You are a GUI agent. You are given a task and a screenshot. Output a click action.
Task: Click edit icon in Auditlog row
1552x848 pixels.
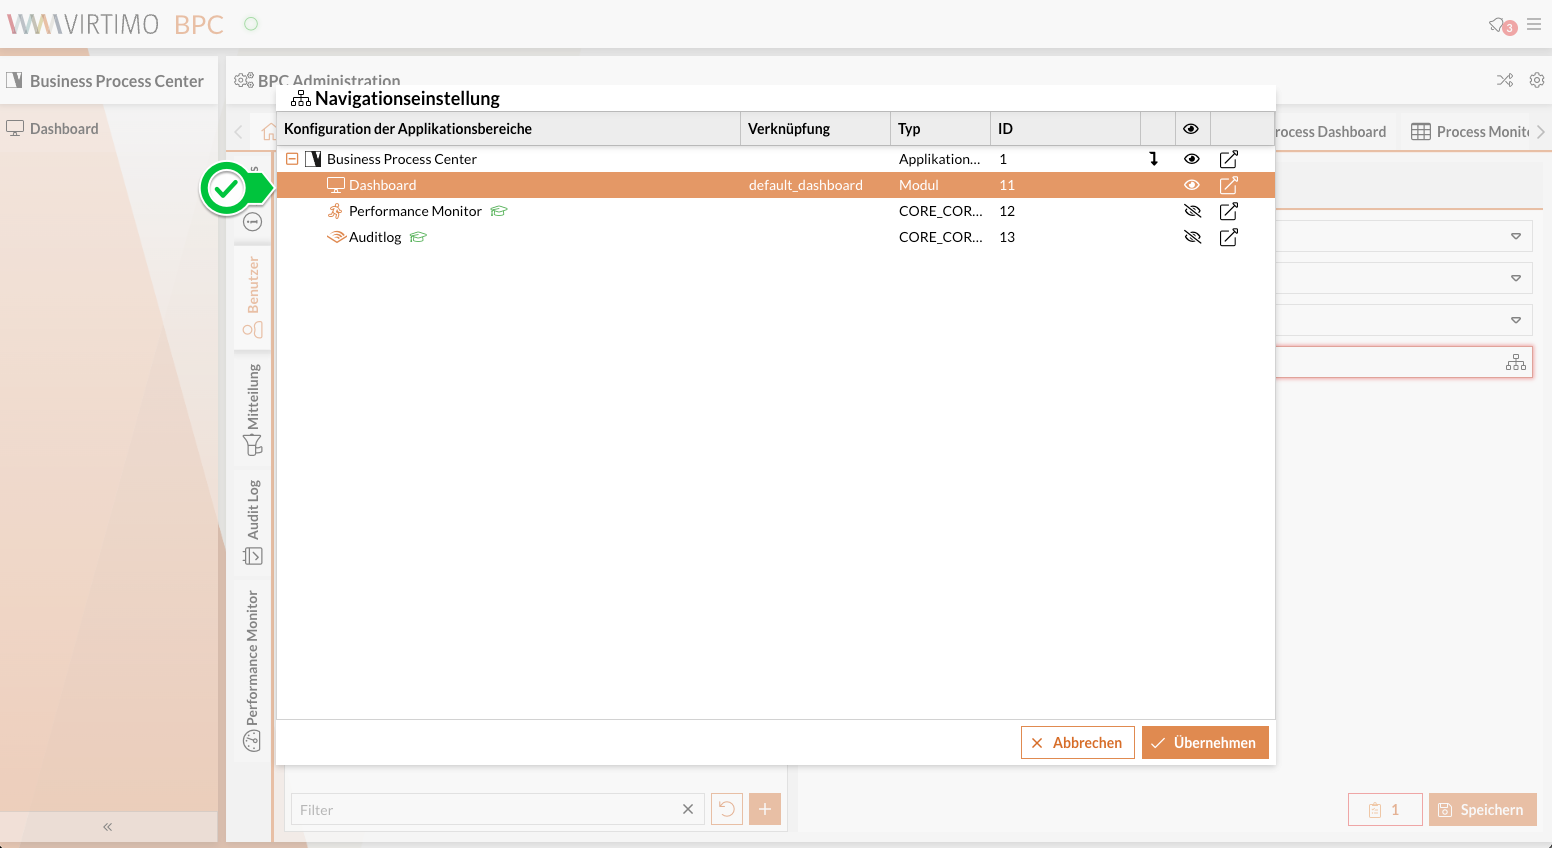(1228, 237)
